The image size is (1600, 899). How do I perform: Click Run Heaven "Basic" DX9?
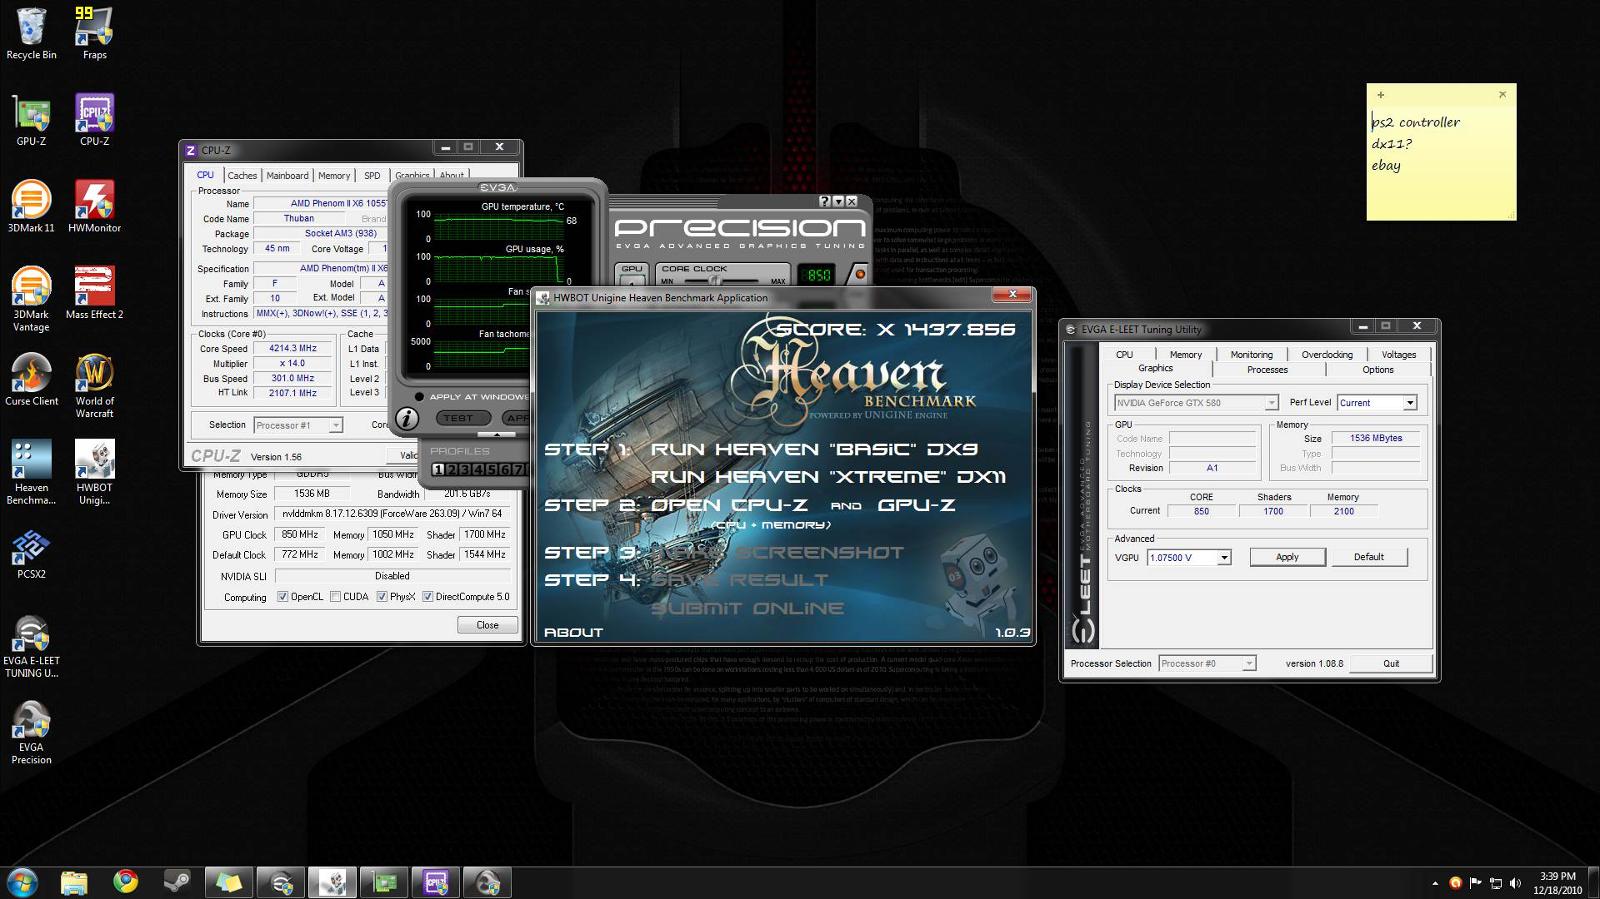click(x=814, y=449)
